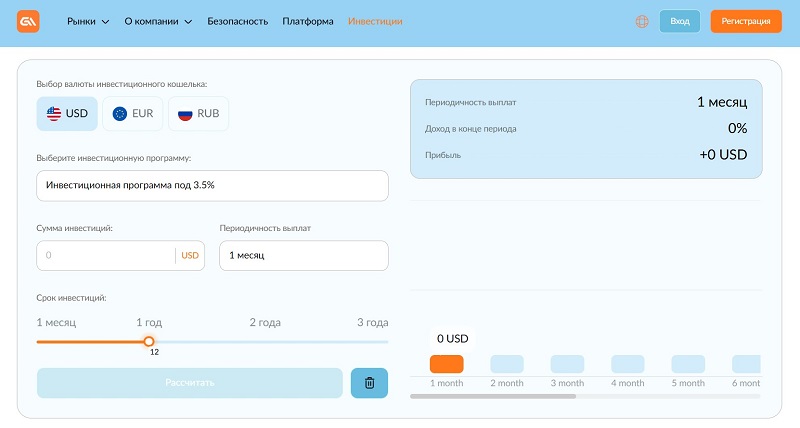The width and height of the screenshot is (800, 428).
Task: Click the Вход login button
Action: [x=680, y=21]
